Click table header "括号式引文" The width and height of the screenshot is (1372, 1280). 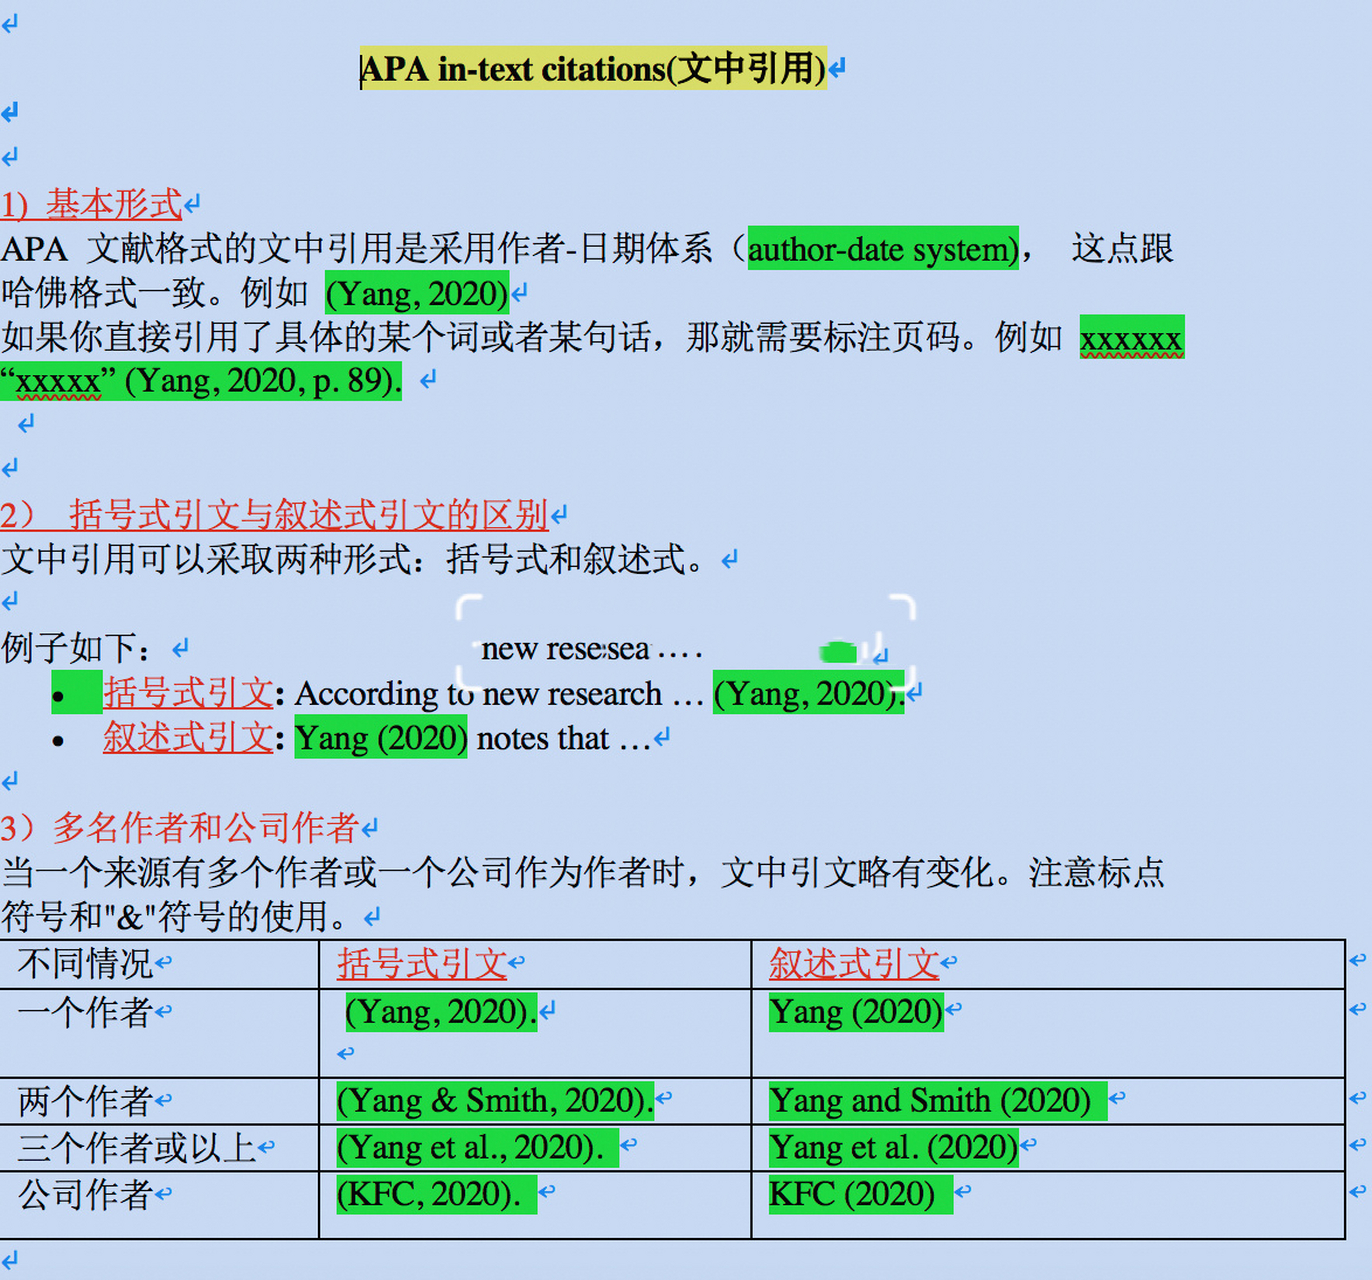[423, 964]
